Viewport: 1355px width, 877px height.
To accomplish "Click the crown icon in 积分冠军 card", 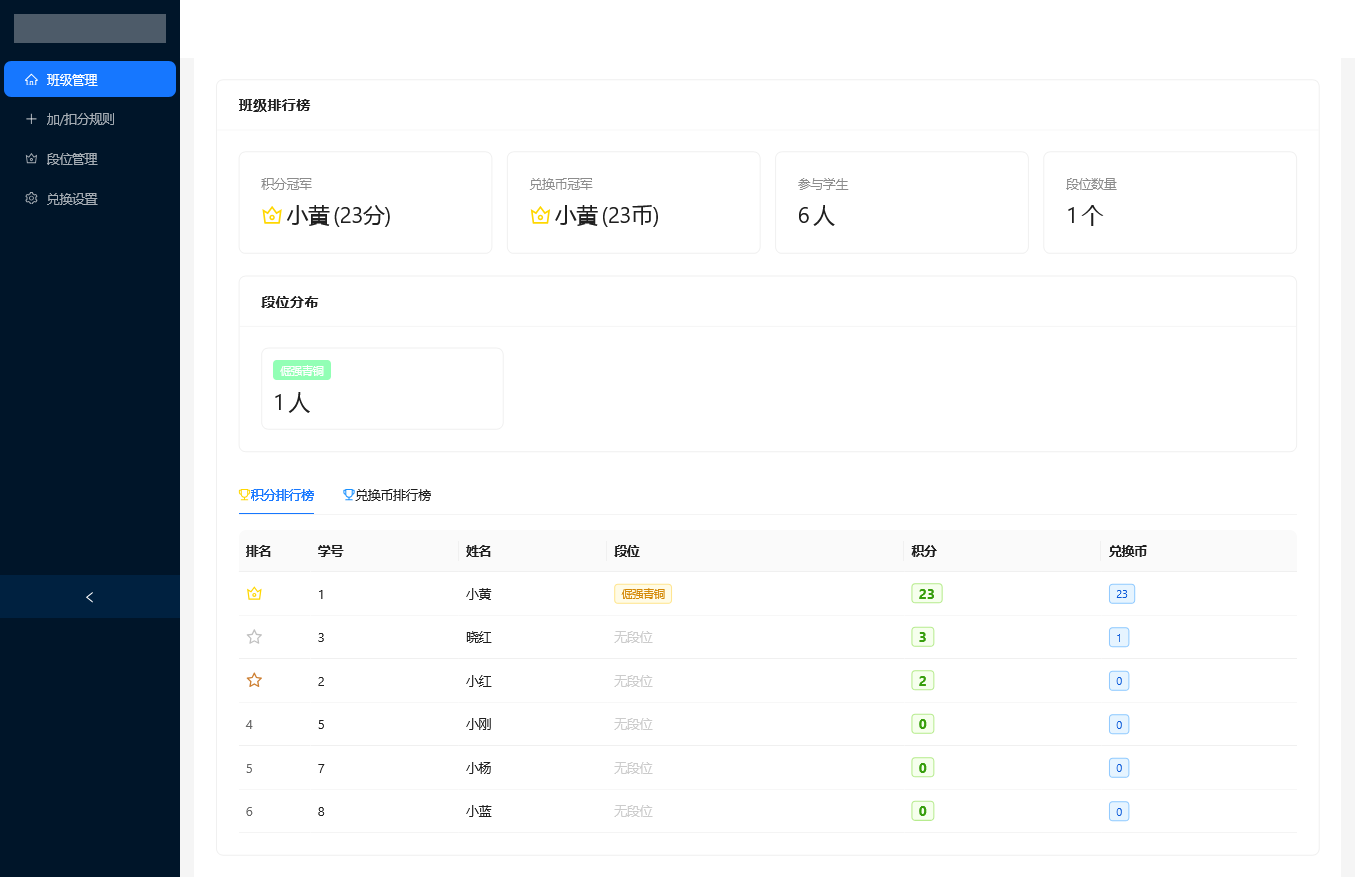I will [272, 215].
